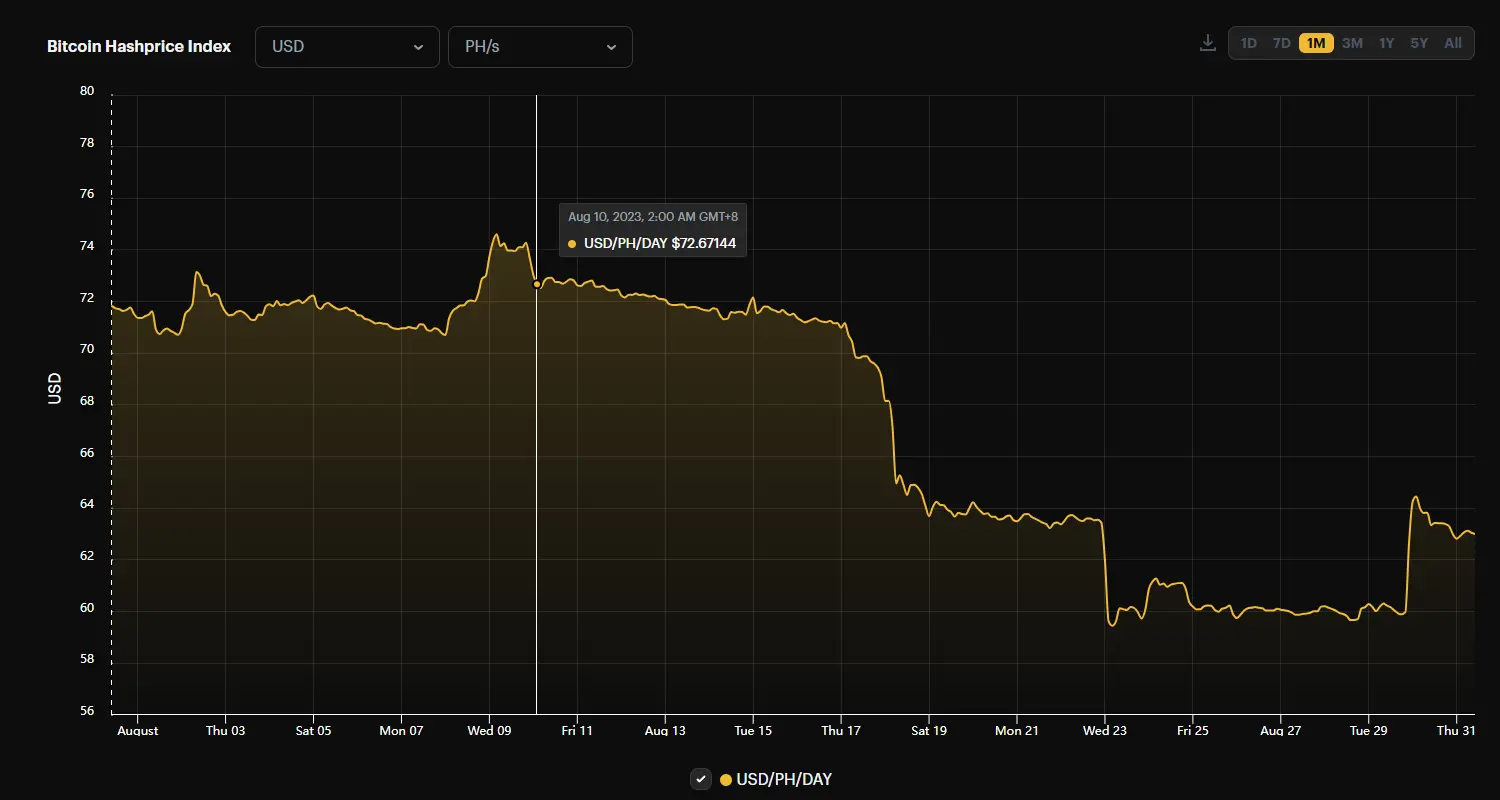The width and height of the screenshot is (1500, 800).
Task: Switch chart to 1Y range
Action: [x=1386, y=43]
